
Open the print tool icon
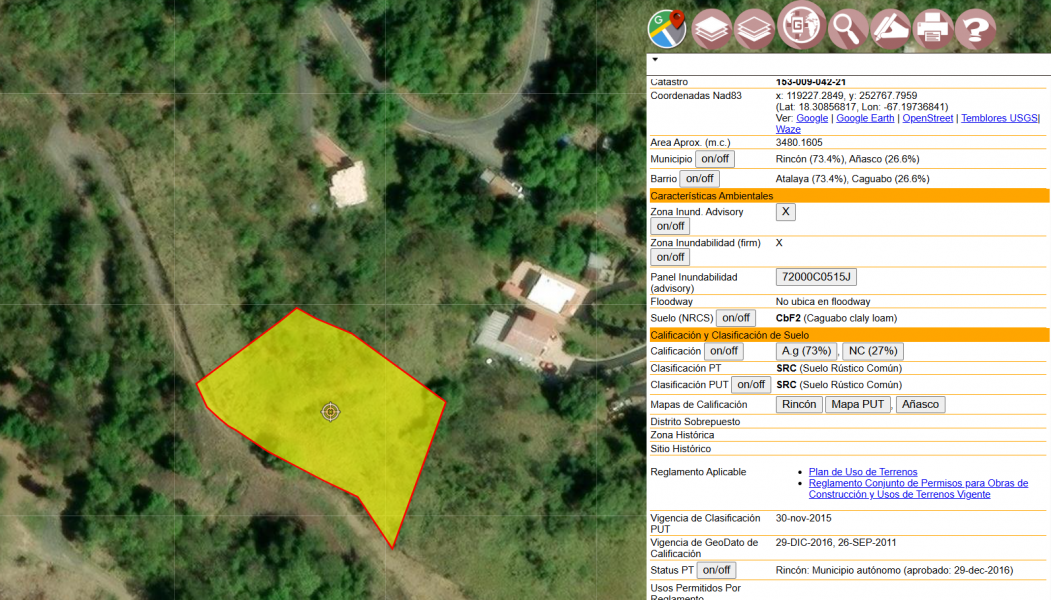click(932, 28)
